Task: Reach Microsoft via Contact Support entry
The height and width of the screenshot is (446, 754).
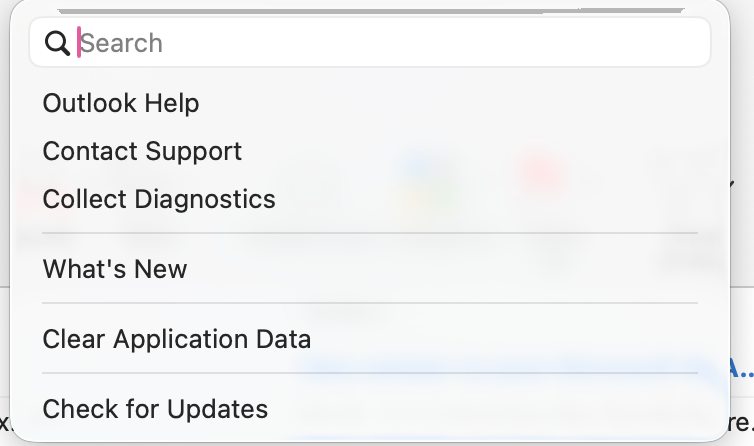Action: pyautogui.click(x=142, y=151)
